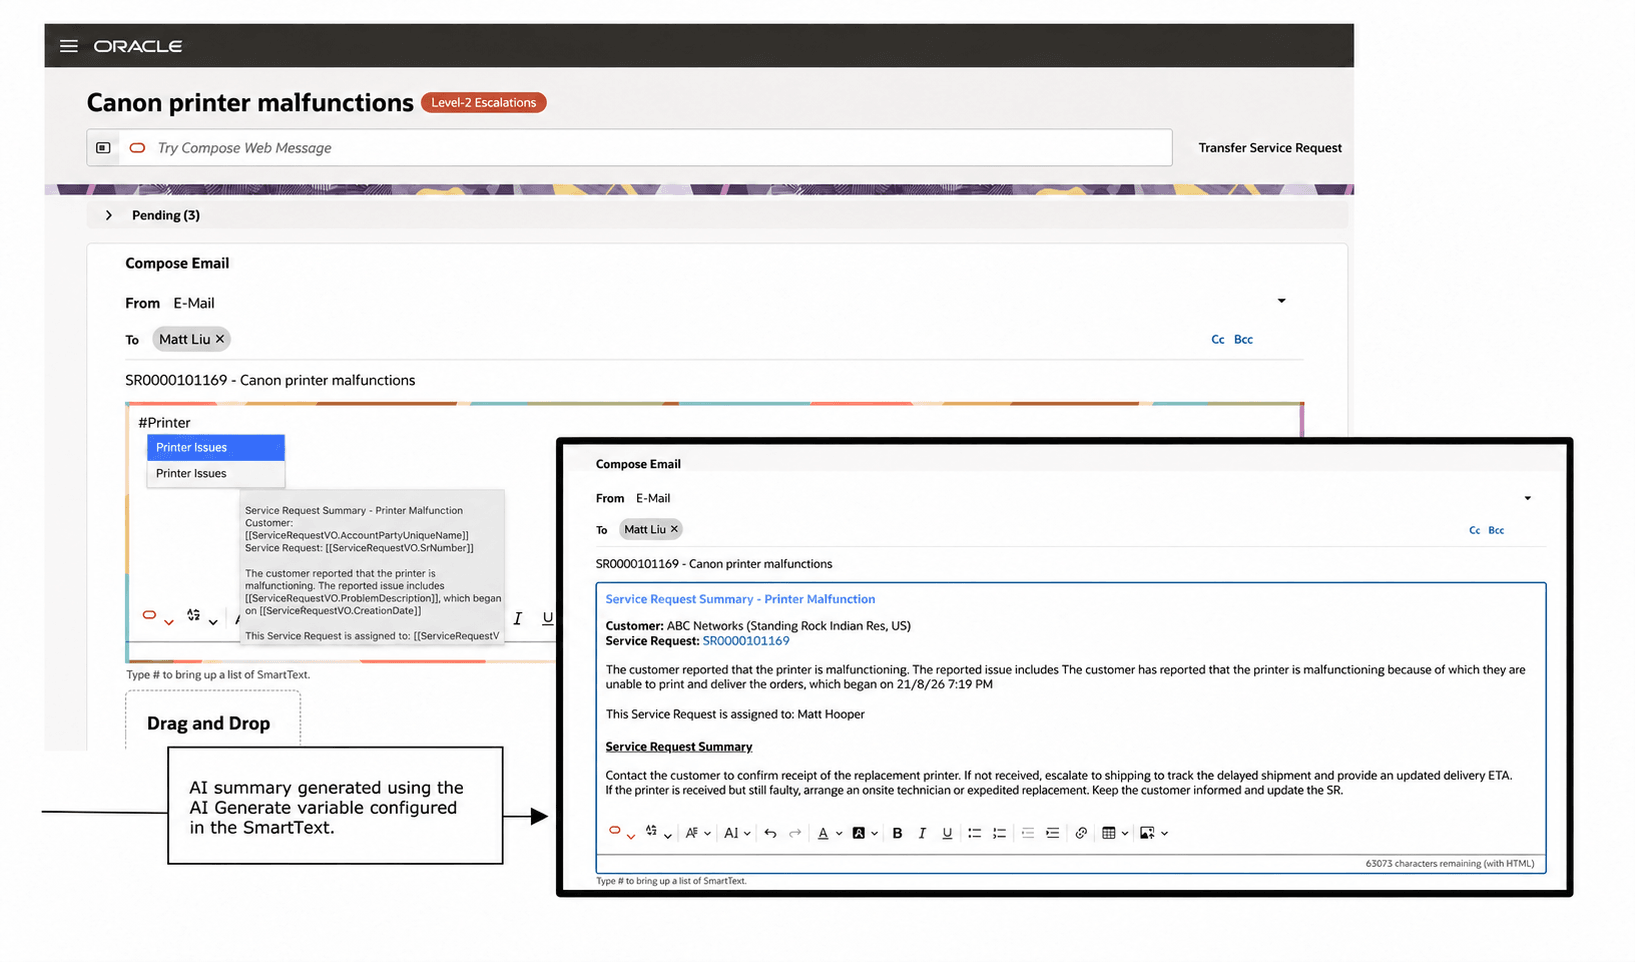Click Bcc link in background Compose Email
Viewport: 1635px width, 962px height.
point(1243,340)
